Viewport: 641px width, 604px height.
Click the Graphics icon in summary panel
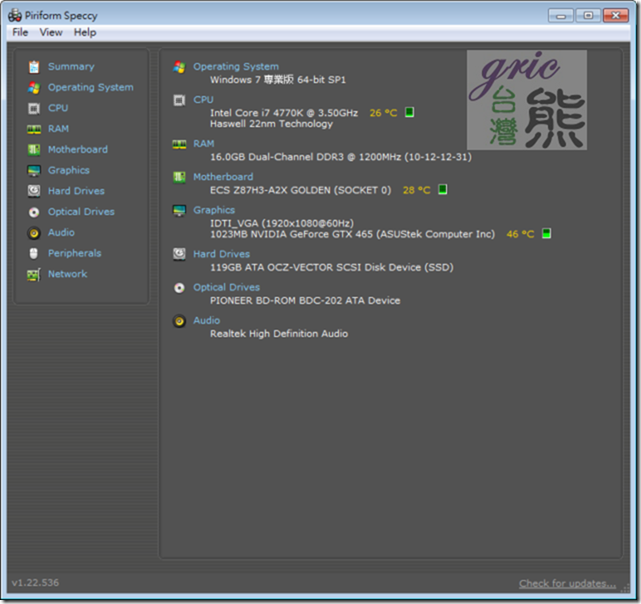click(179, 210)
